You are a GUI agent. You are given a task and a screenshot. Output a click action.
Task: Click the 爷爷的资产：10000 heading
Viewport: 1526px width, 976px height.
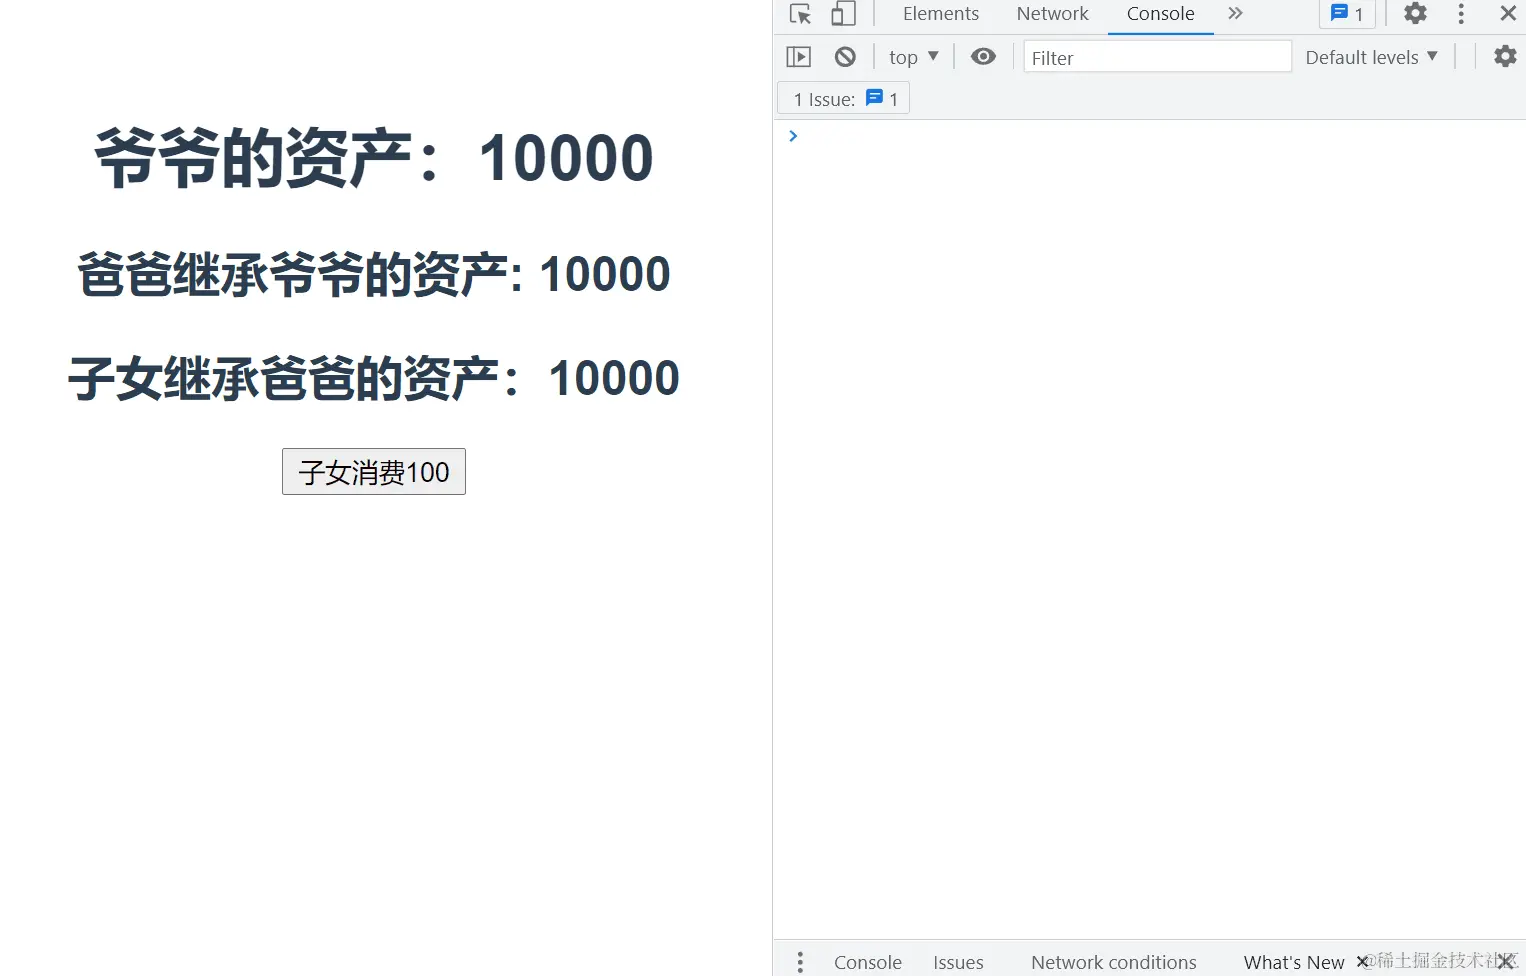374,158
